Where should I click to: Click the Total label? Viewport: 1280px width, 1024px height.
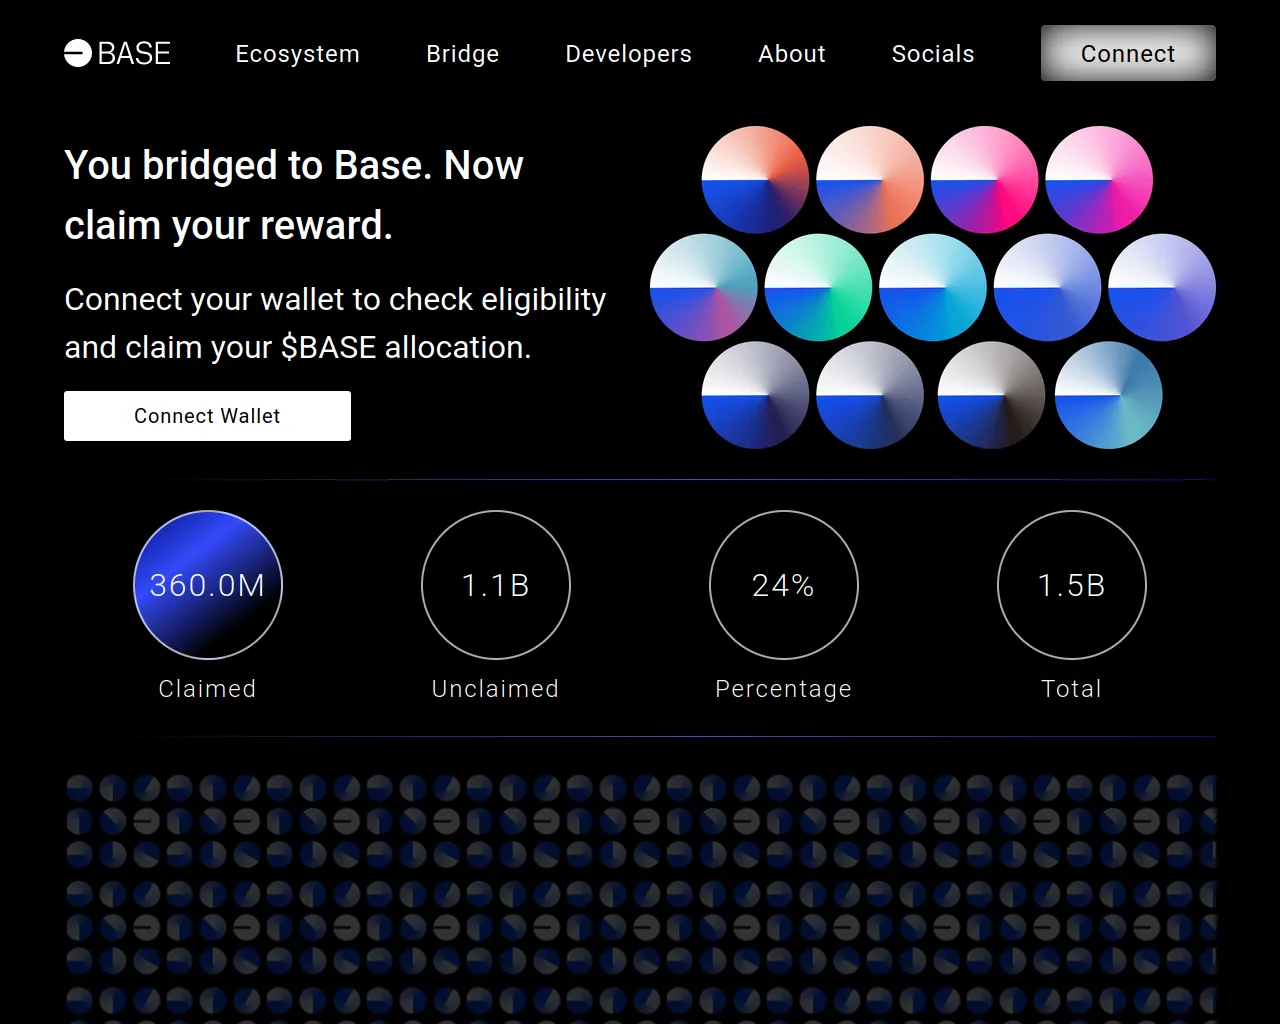(x=1071, y=689)
